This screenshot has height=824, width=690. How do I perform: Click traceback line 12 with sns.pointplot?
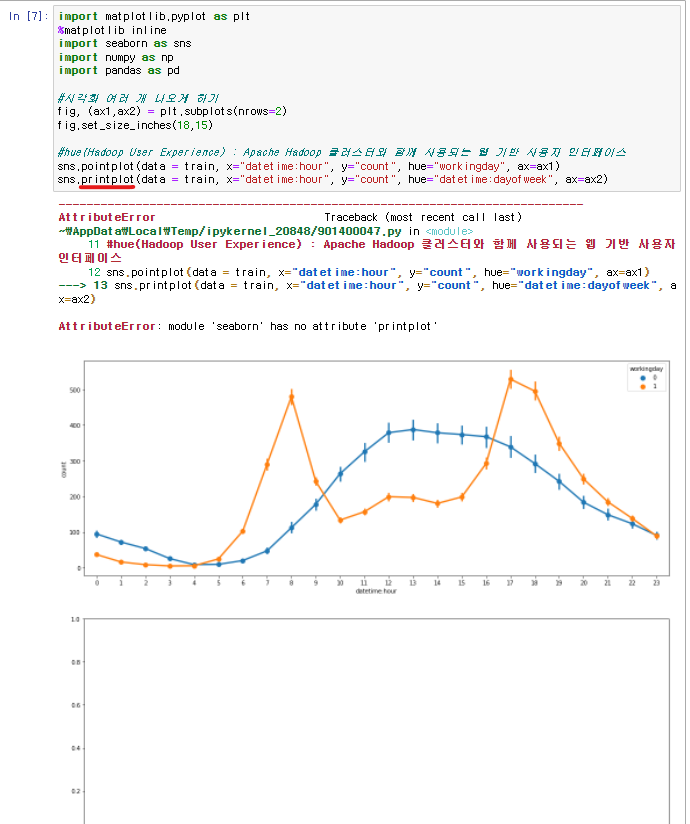pos(369,272)
